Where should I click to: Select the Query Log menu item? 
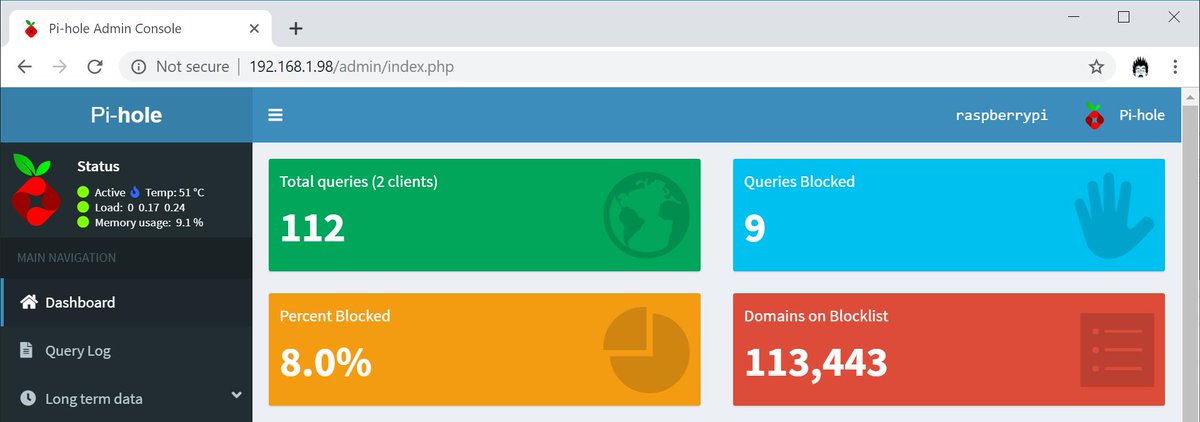(78, 351)
